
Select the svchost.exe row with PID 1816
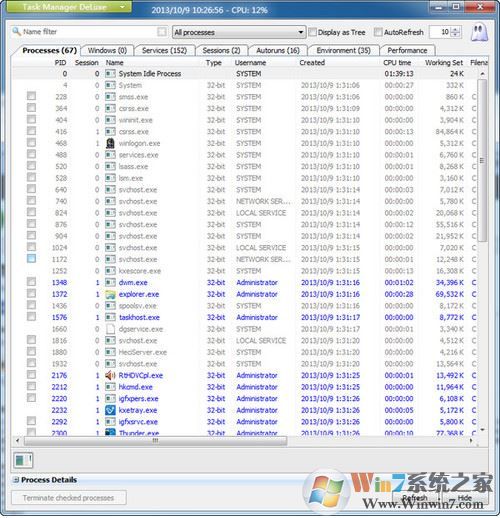[x=245, y=341]
